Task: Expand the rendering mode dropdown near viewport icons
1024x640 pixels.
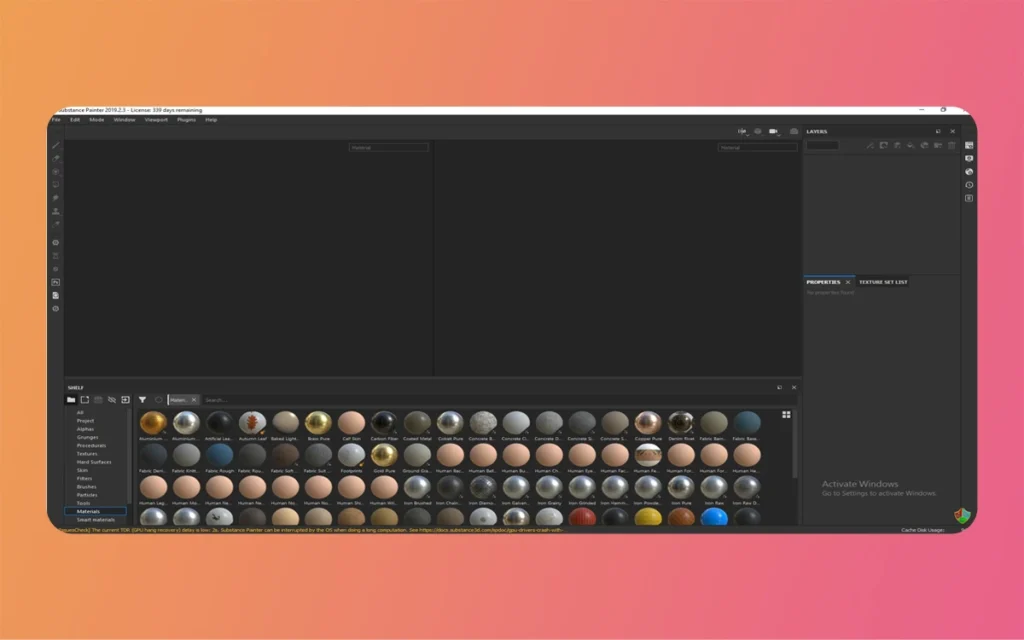Action: click(x=748, y=135)
